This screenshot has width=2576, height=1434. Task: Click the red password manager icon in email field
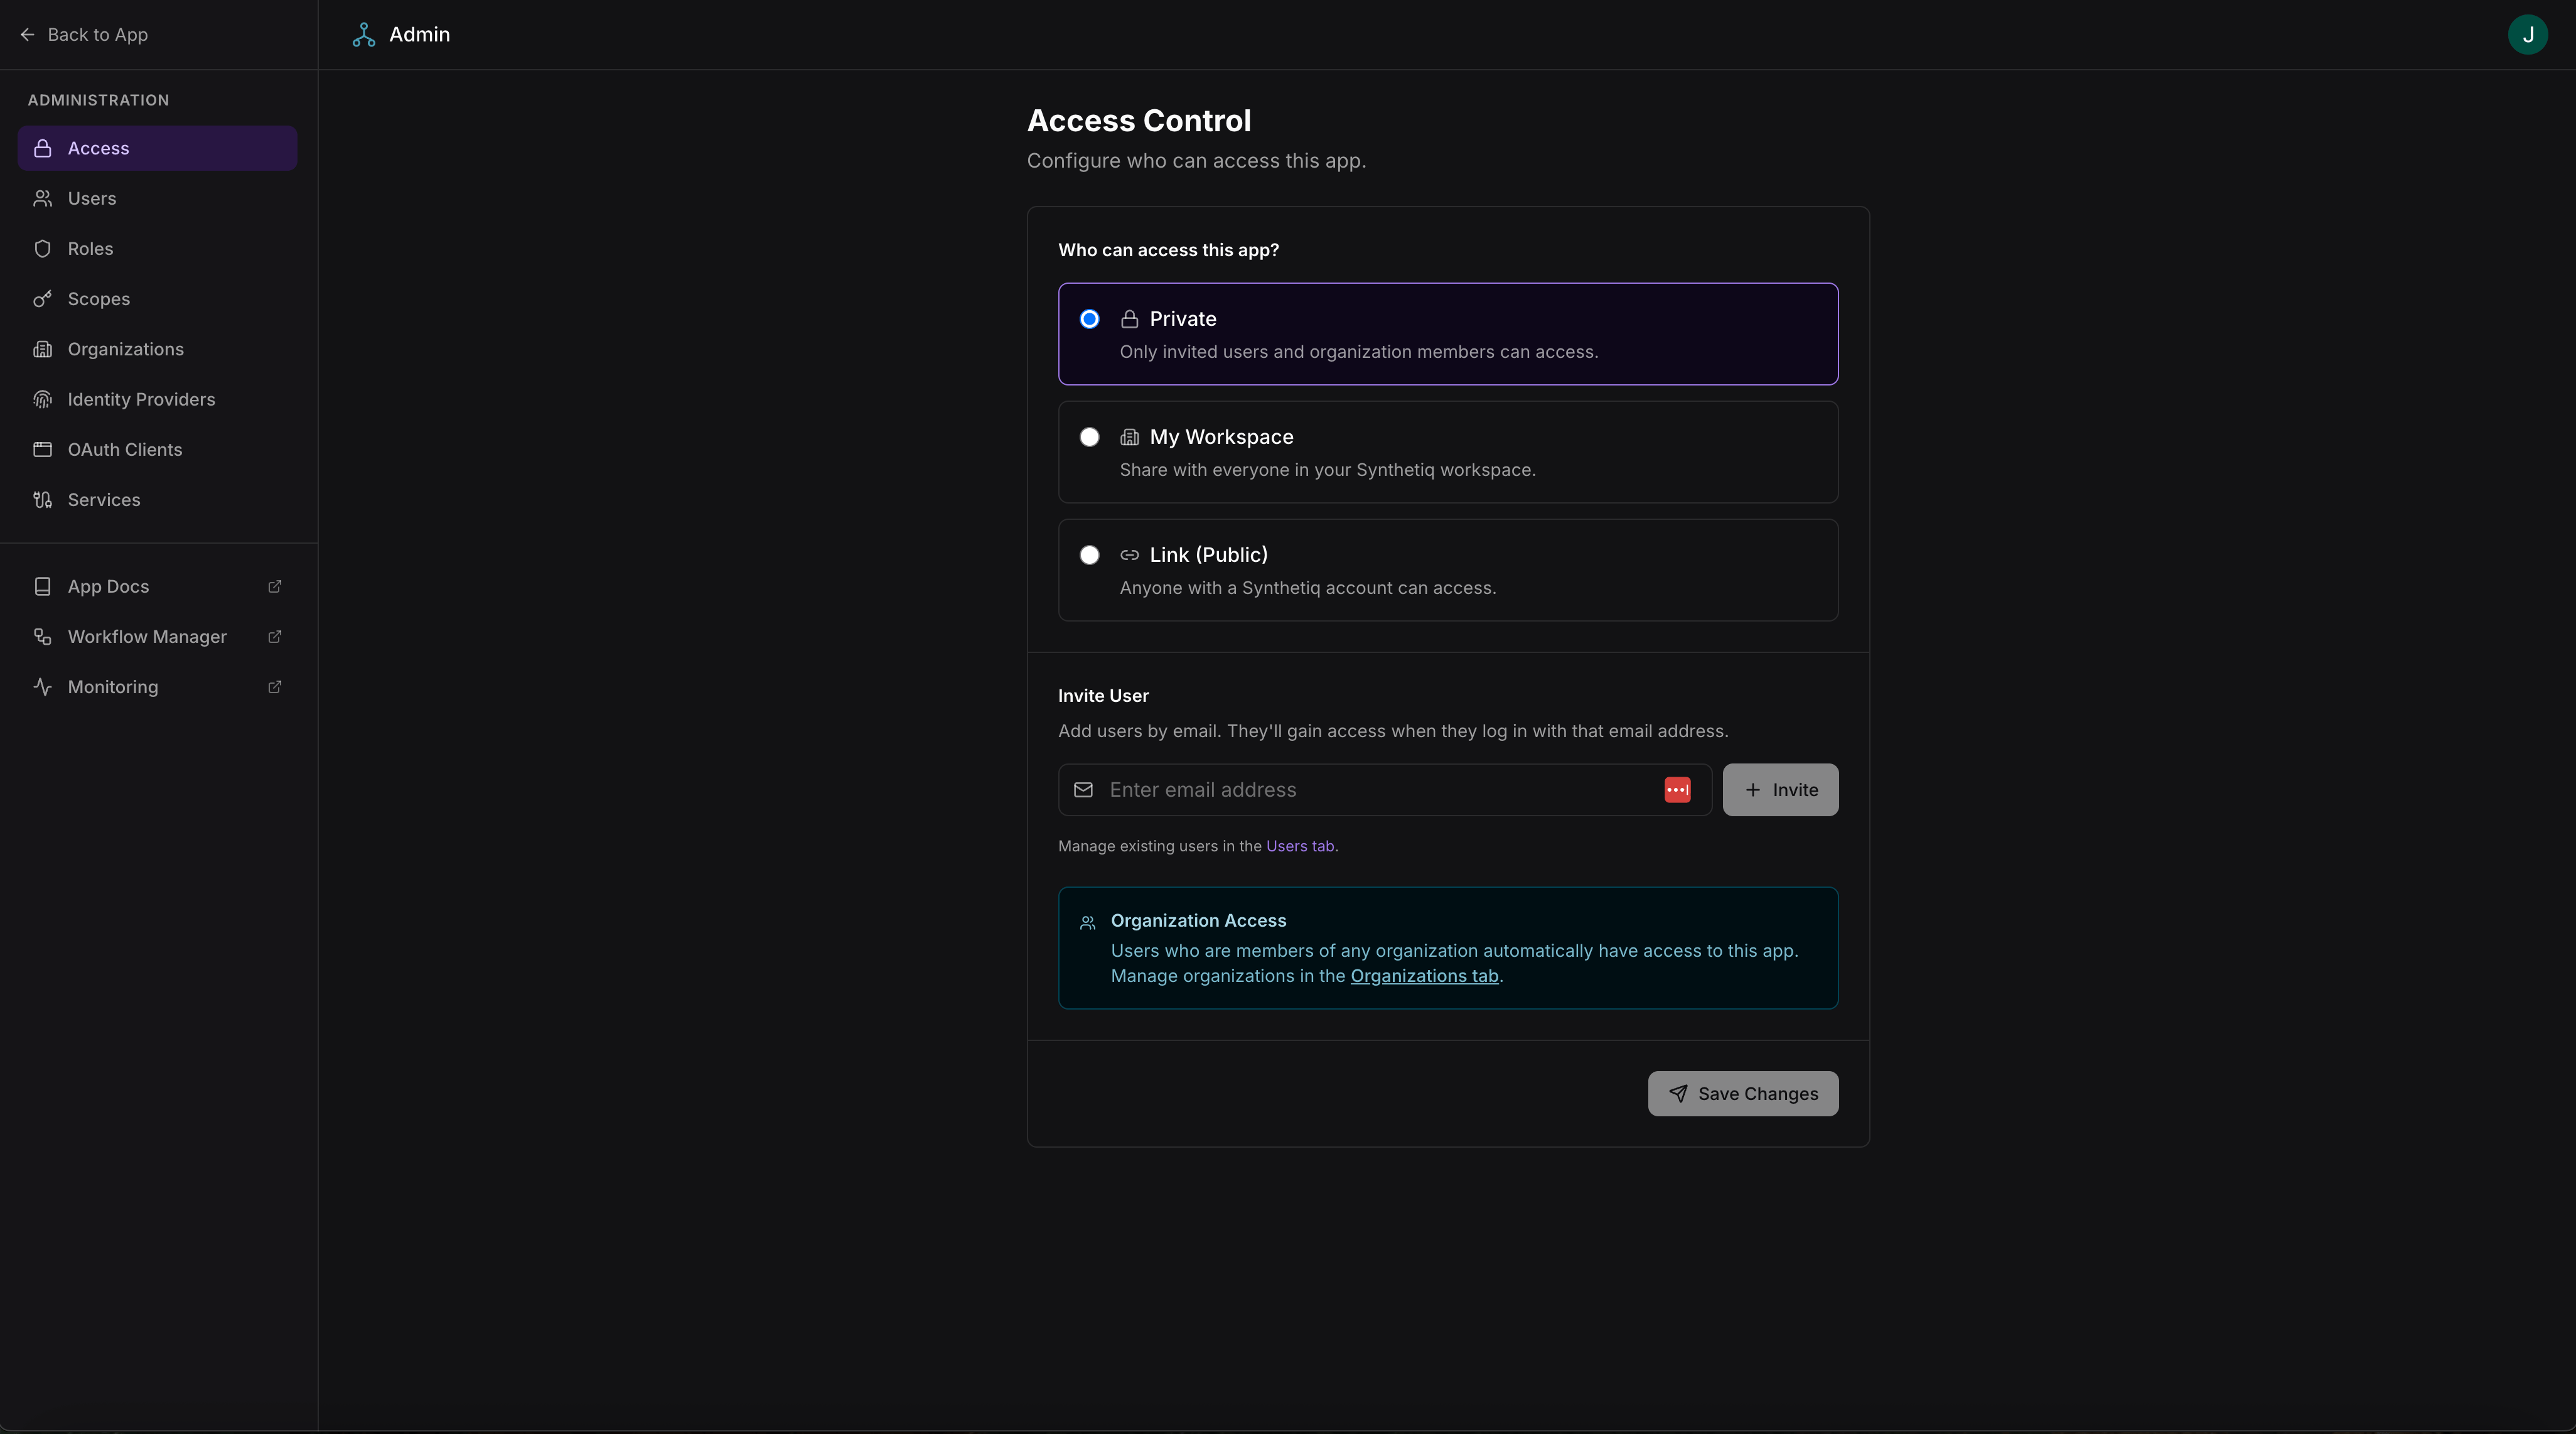click(1677, 790)
